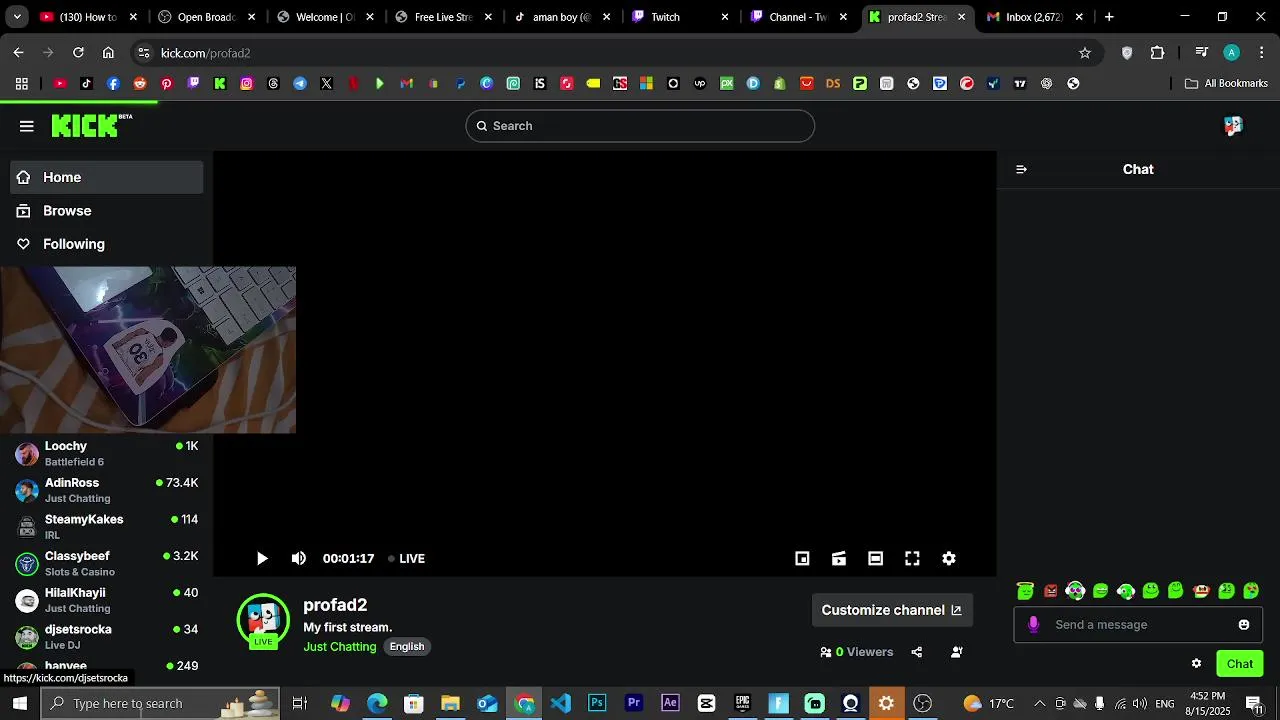The height and width of the screenshot is (720, 1280).
Task: Open video player settings gear
Action: (x=949, y=559)
